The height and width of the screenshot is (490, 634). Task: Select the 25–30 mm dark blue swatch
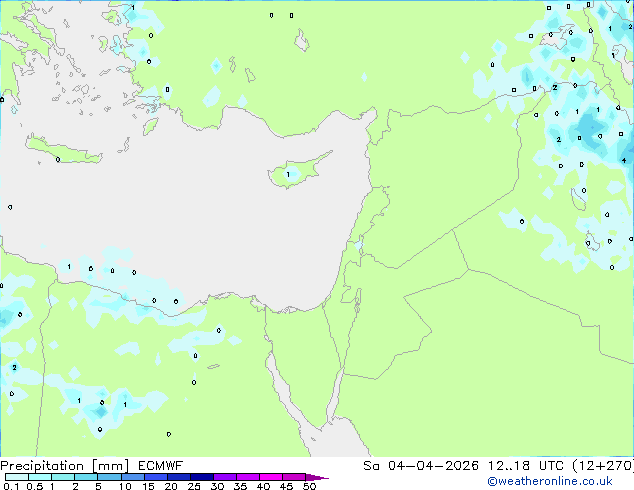201,477
